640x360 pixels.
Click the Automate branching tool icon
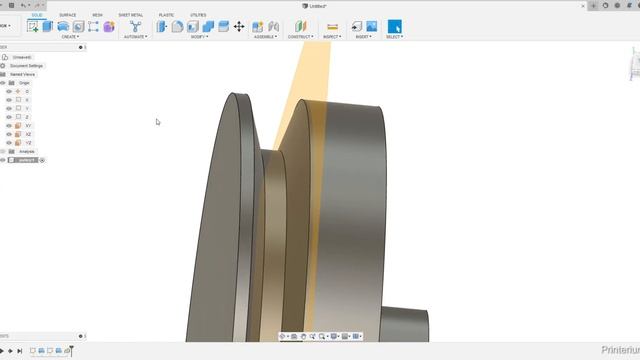point(136,27)
